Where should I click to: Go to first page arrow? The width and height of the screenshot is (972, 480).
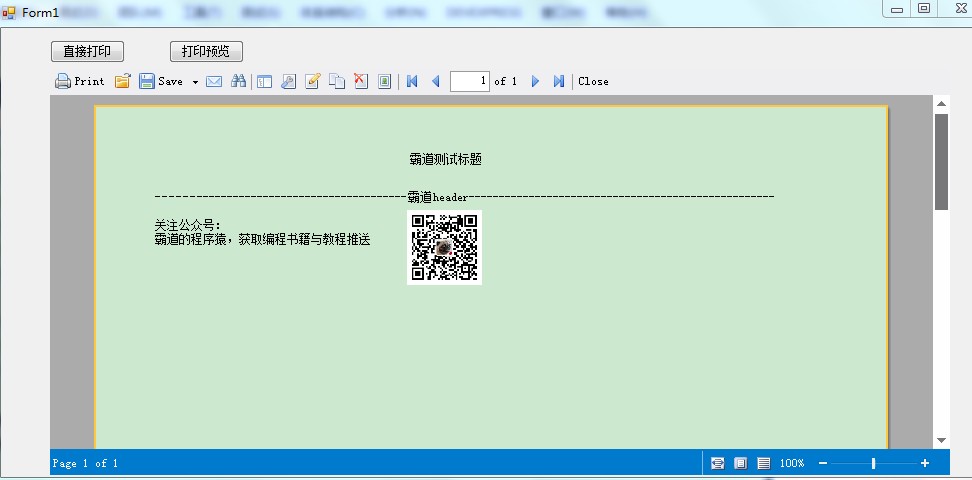coord(412,81)
